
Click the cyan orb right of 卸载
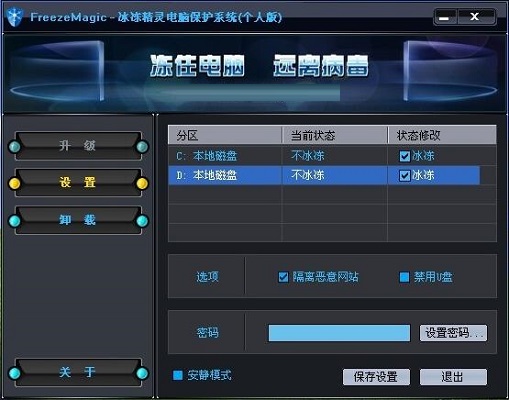142,221
